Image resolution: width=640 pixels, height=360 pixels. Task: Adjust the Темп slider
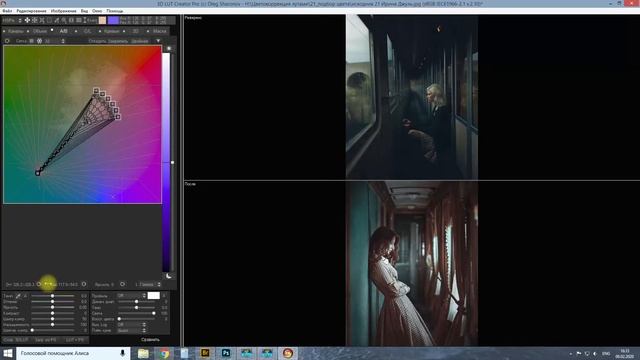(53, 296)
